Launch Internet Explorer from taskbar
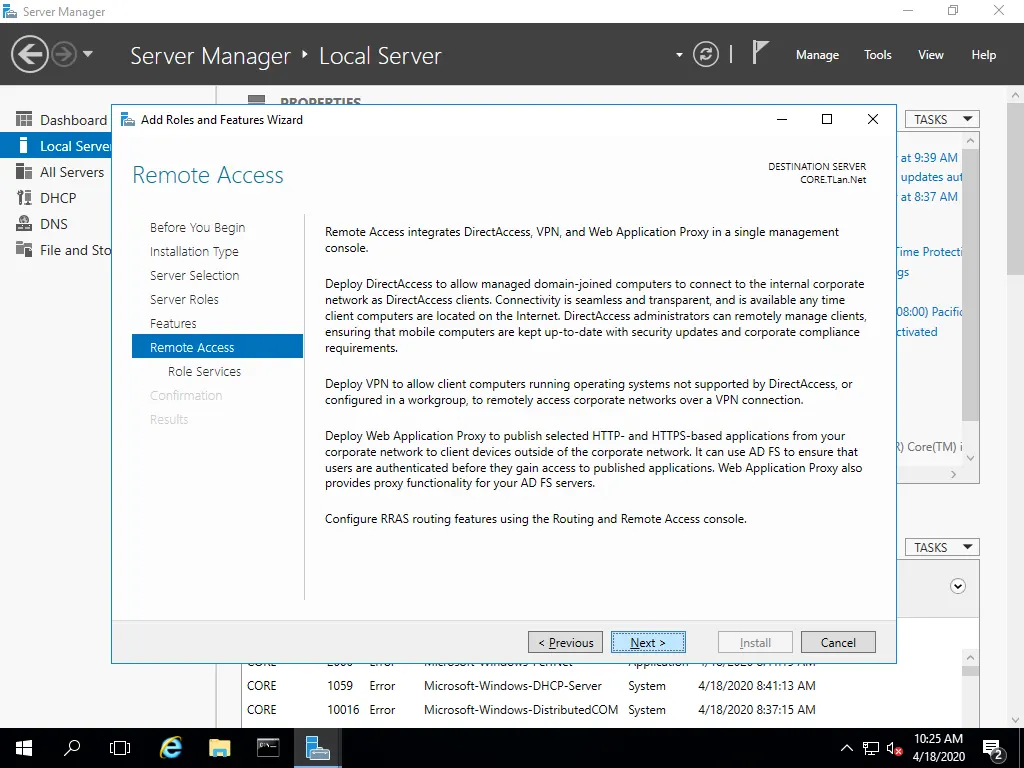This screenshot has height=768, width=1024. click(x=170, y=748)
